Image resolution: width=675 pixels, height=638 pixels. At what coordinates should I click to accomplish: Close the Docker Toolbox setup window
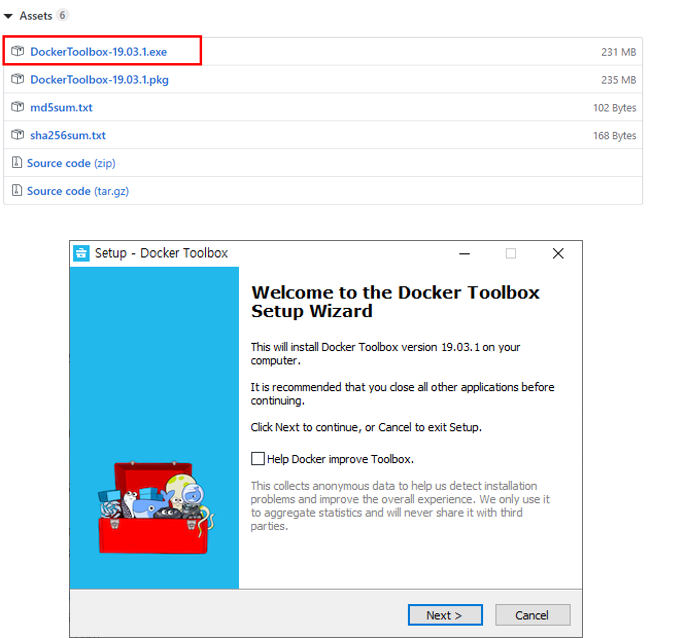click(558, 254)
